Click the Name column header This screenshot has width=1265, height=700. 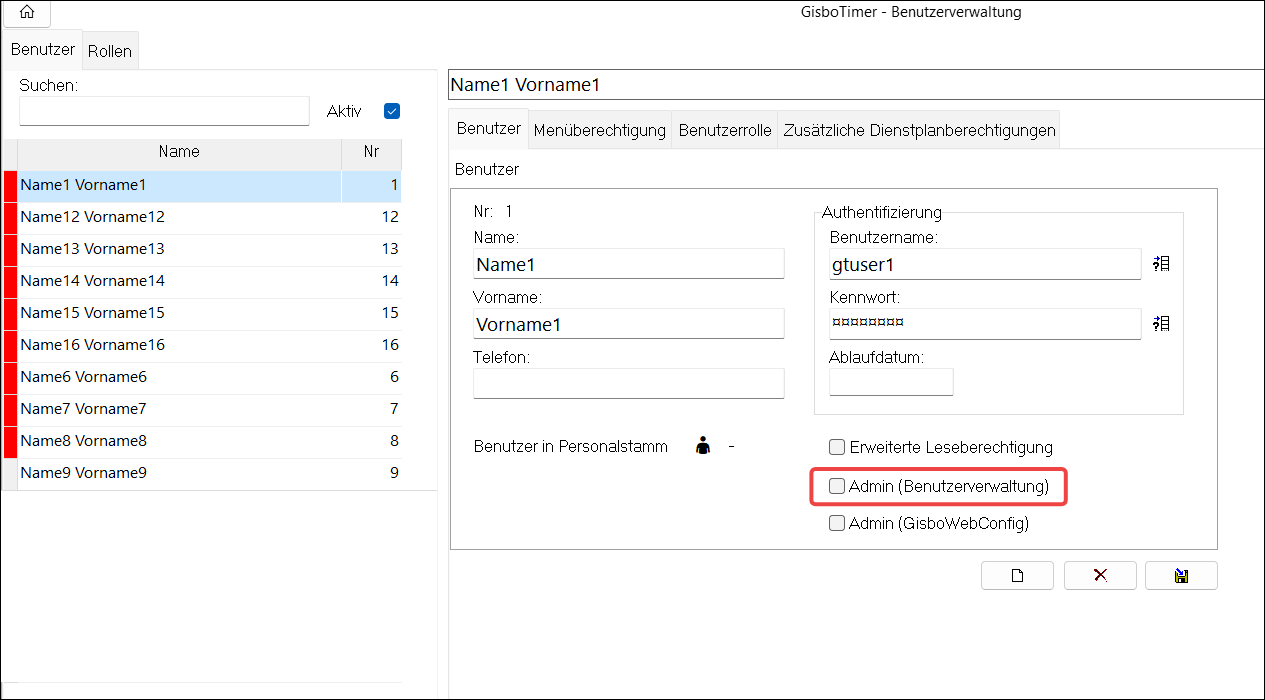(x=179, y=152)
